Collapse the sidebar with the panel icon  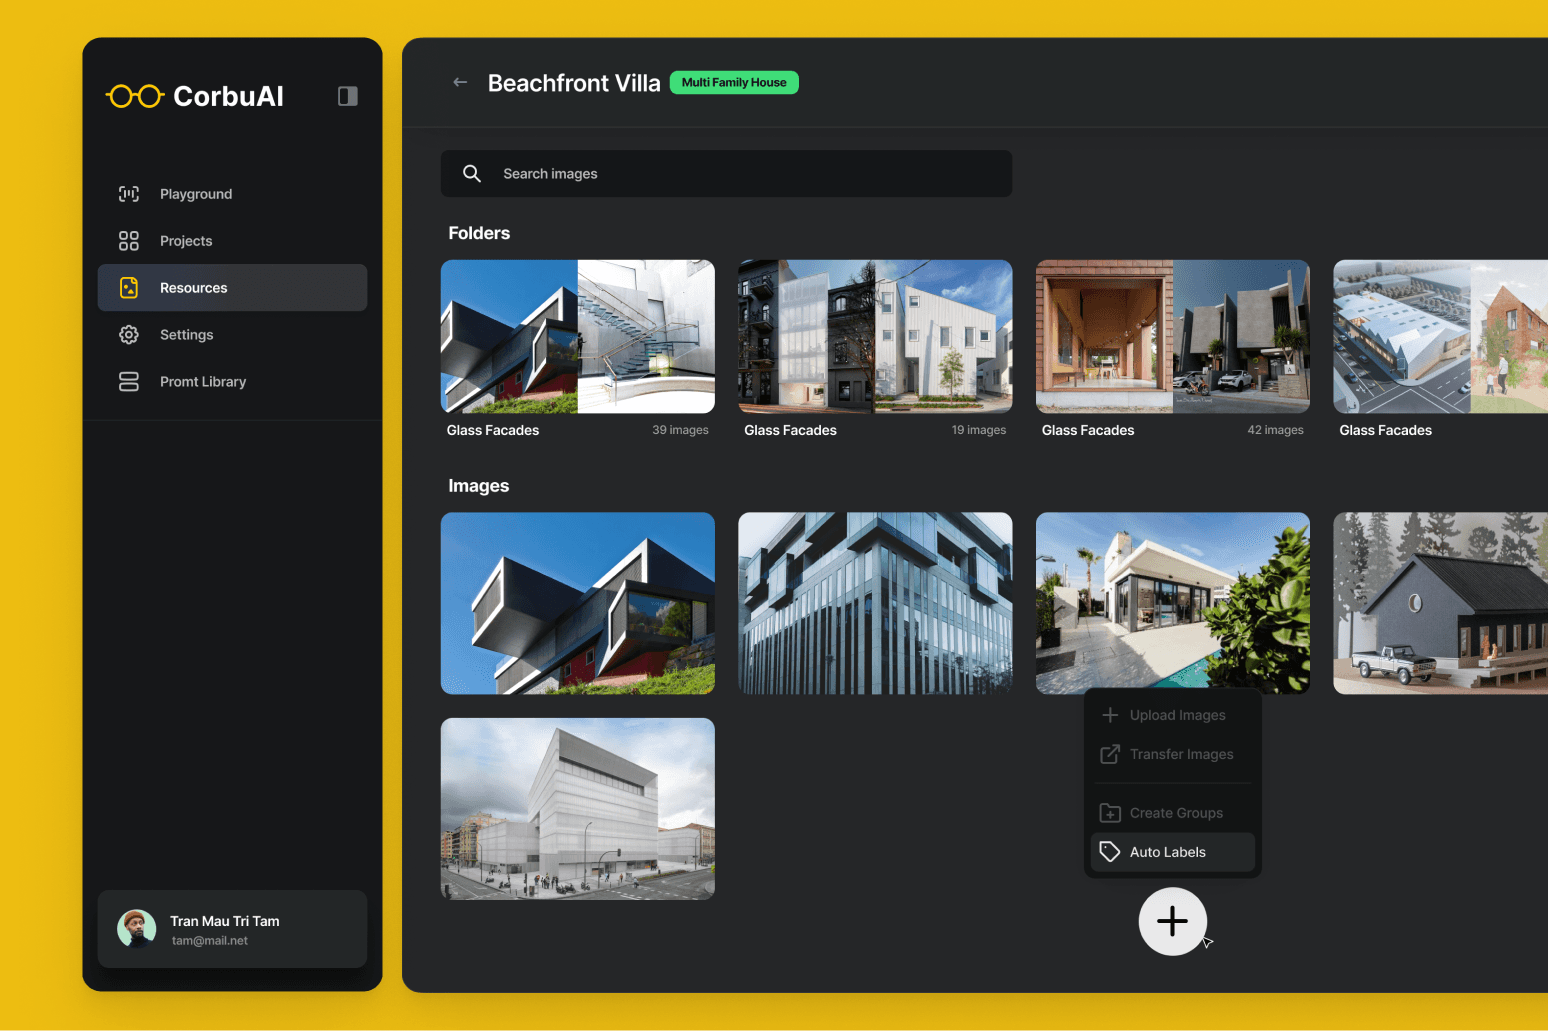pos(347,95)
